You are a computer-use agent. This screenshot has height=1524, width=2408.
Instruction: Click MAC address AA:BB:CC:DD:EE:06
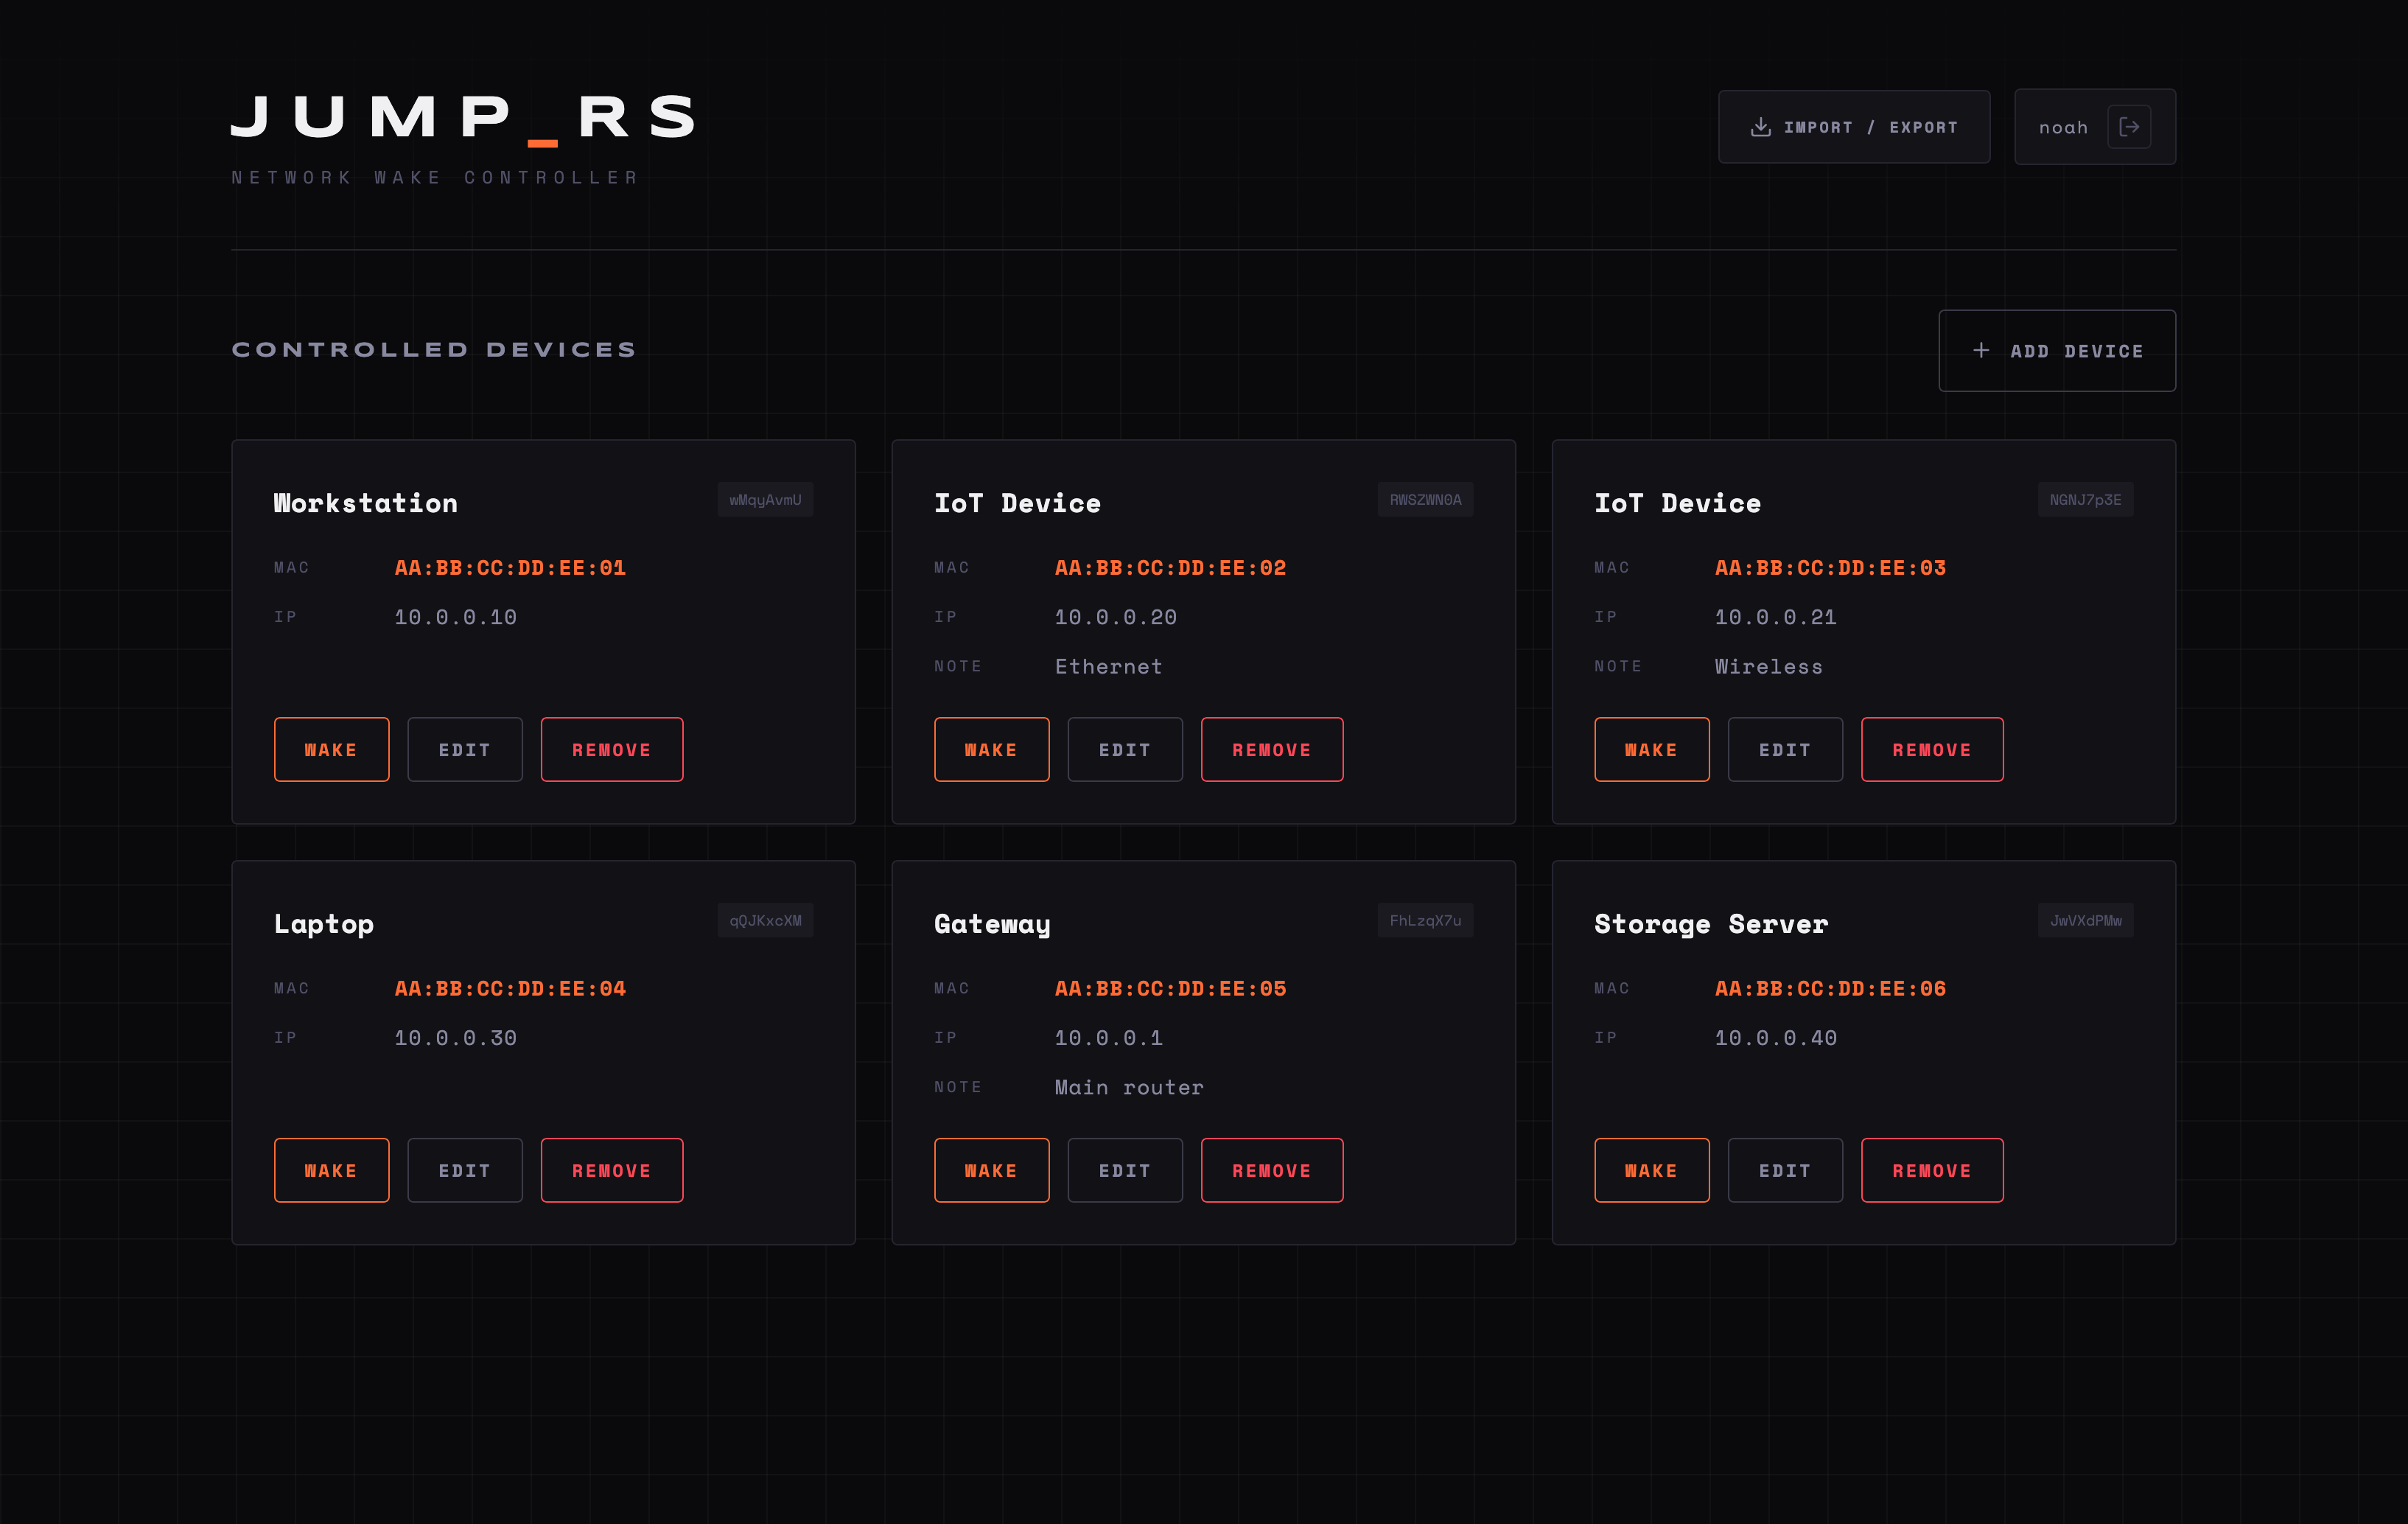[x=1830, y=989]
